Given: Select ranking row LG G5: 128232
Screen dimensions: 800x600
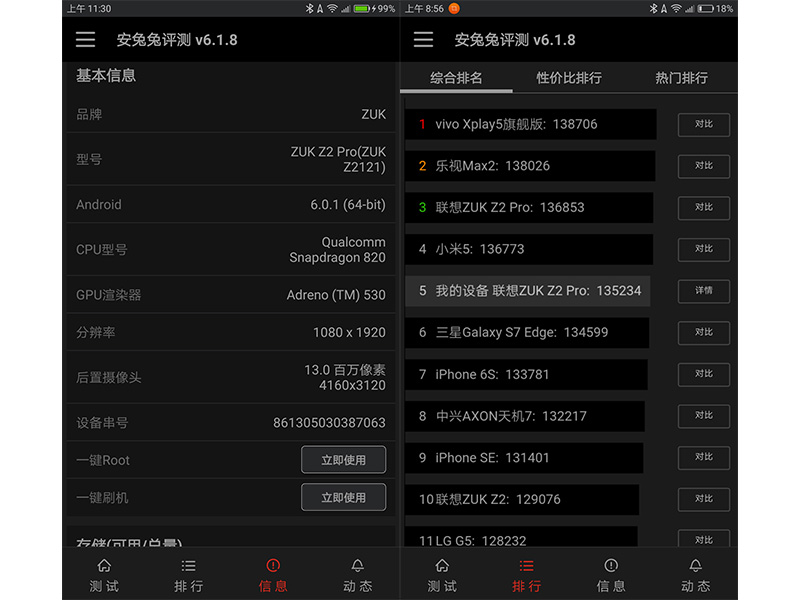Looking at the screenshot, I should coord(521,537).
